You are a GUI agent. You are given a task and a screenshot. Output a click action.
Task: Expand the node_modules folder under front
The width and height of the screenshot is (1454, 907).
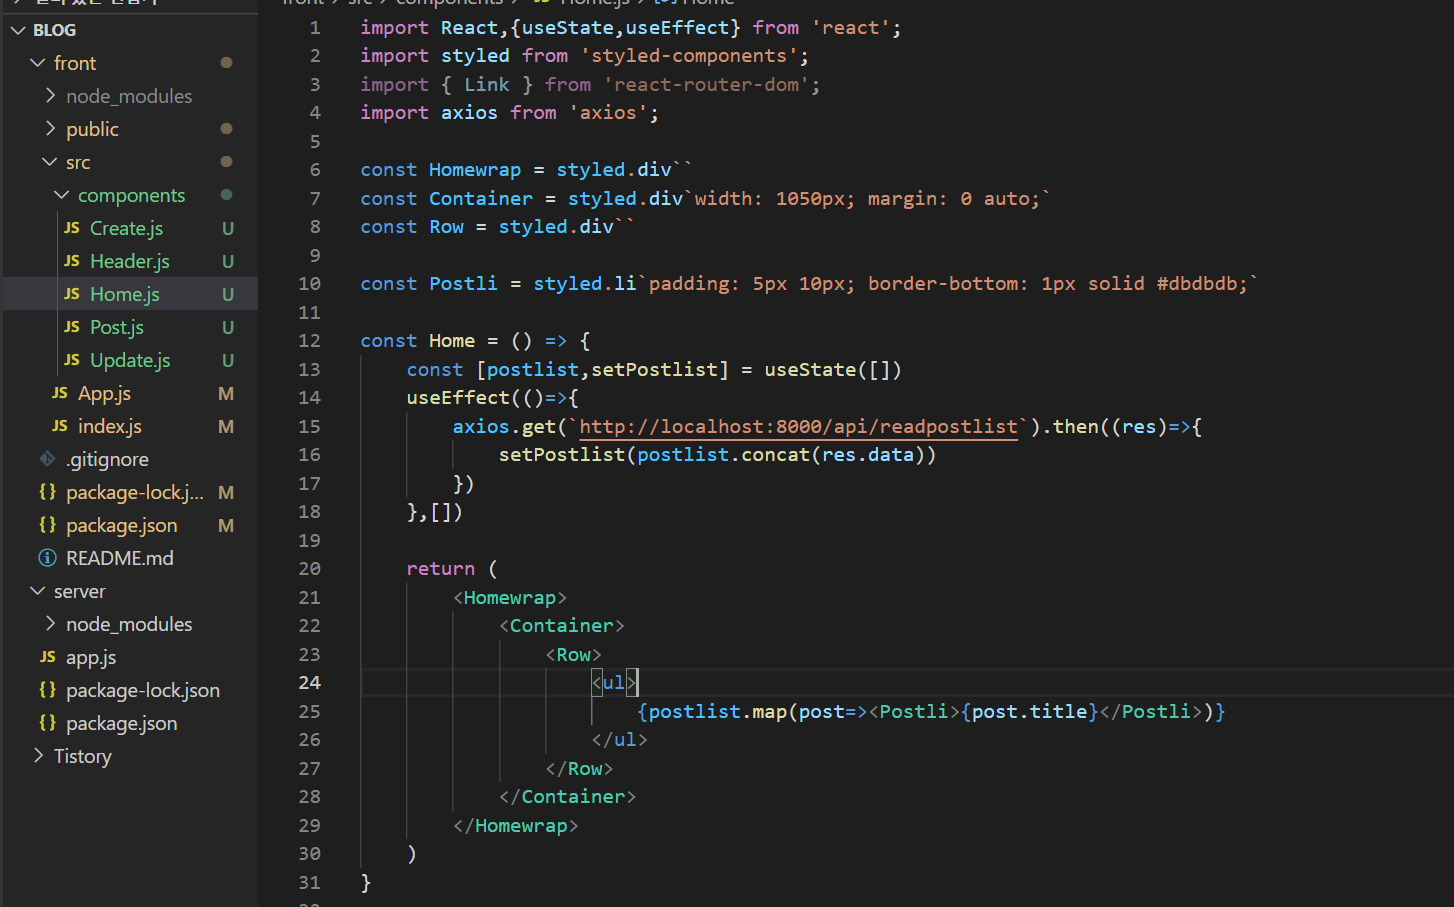[50, 96]
